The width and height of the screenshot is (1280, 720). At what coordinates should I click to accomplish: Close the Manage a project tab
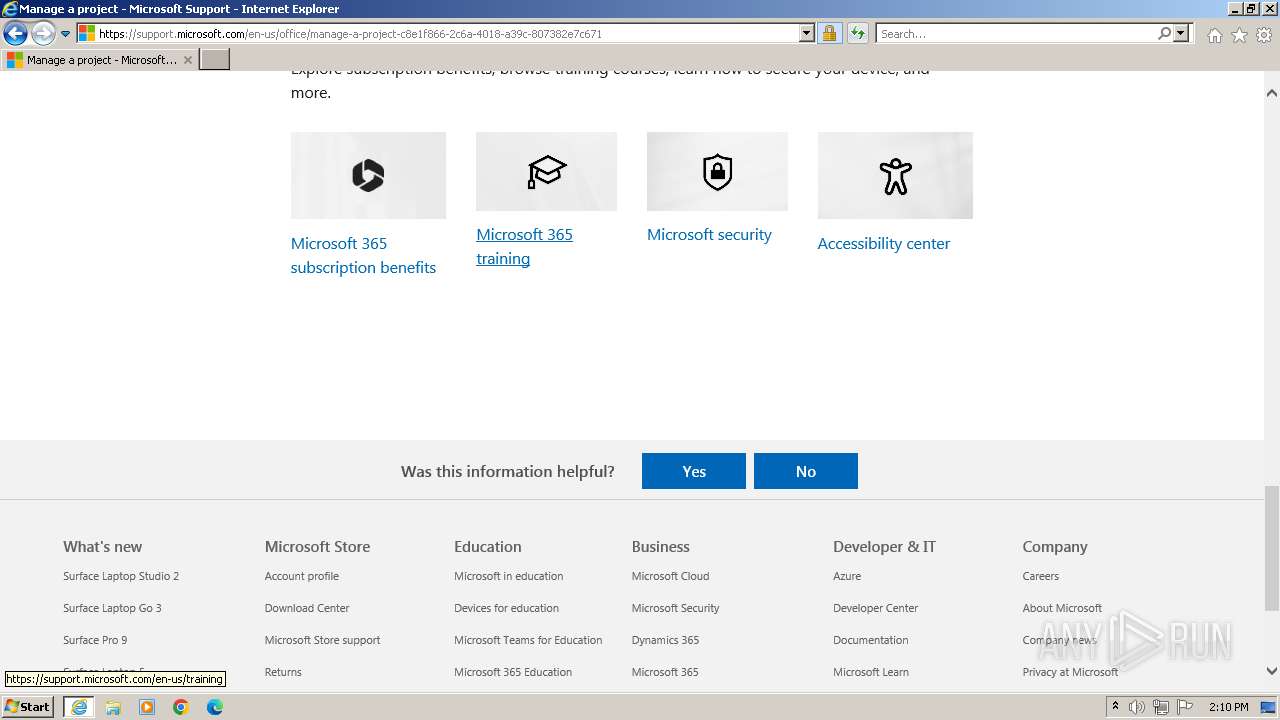[x=188, y=60]
